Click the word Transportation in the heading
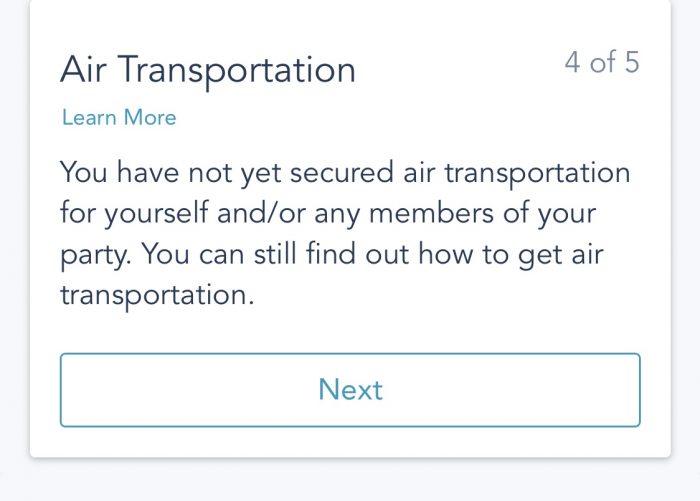Image resolution: width=700 pixels, height=501 pixels. coord(236,70)
